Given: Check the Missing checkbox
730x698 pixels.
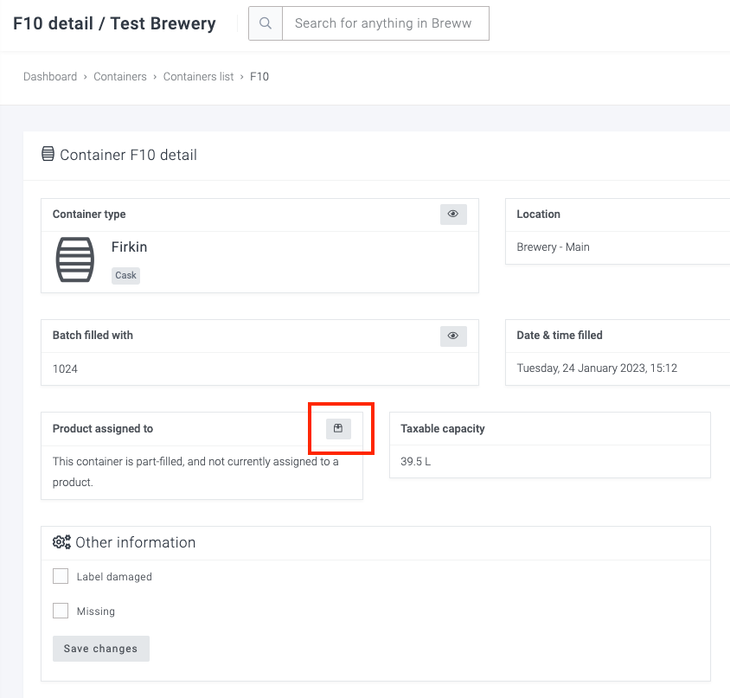Looking at the screenshot, I should [x=61, y=610].
